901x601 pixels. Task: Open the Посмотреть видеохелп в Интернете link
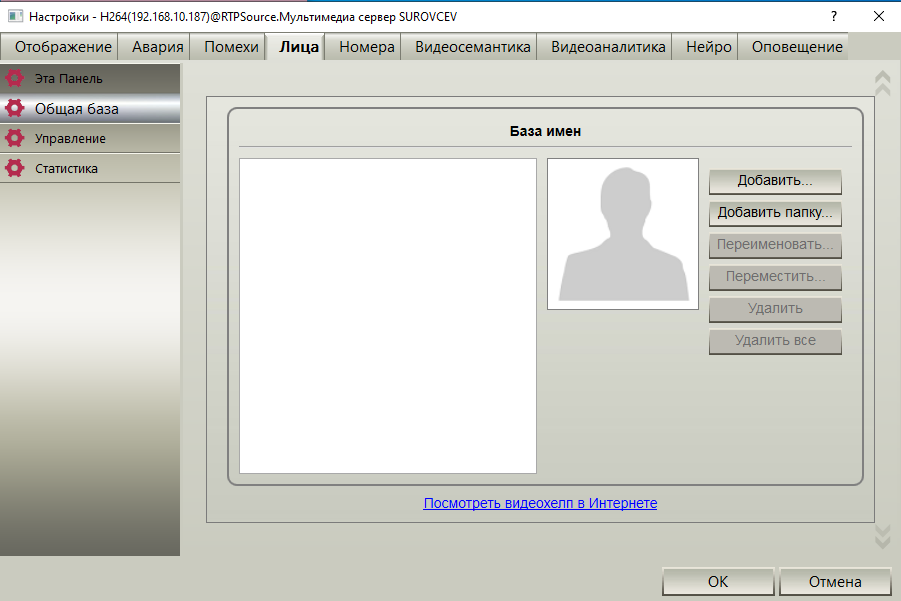[x=540, y=503]
